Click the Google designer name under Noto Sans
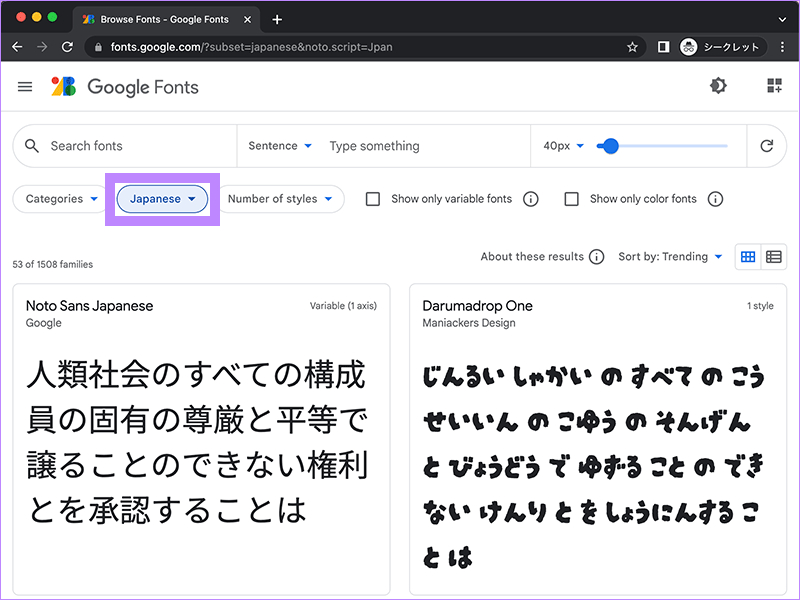The width and height of the screenshot is (800, 600). coord(44,323)
